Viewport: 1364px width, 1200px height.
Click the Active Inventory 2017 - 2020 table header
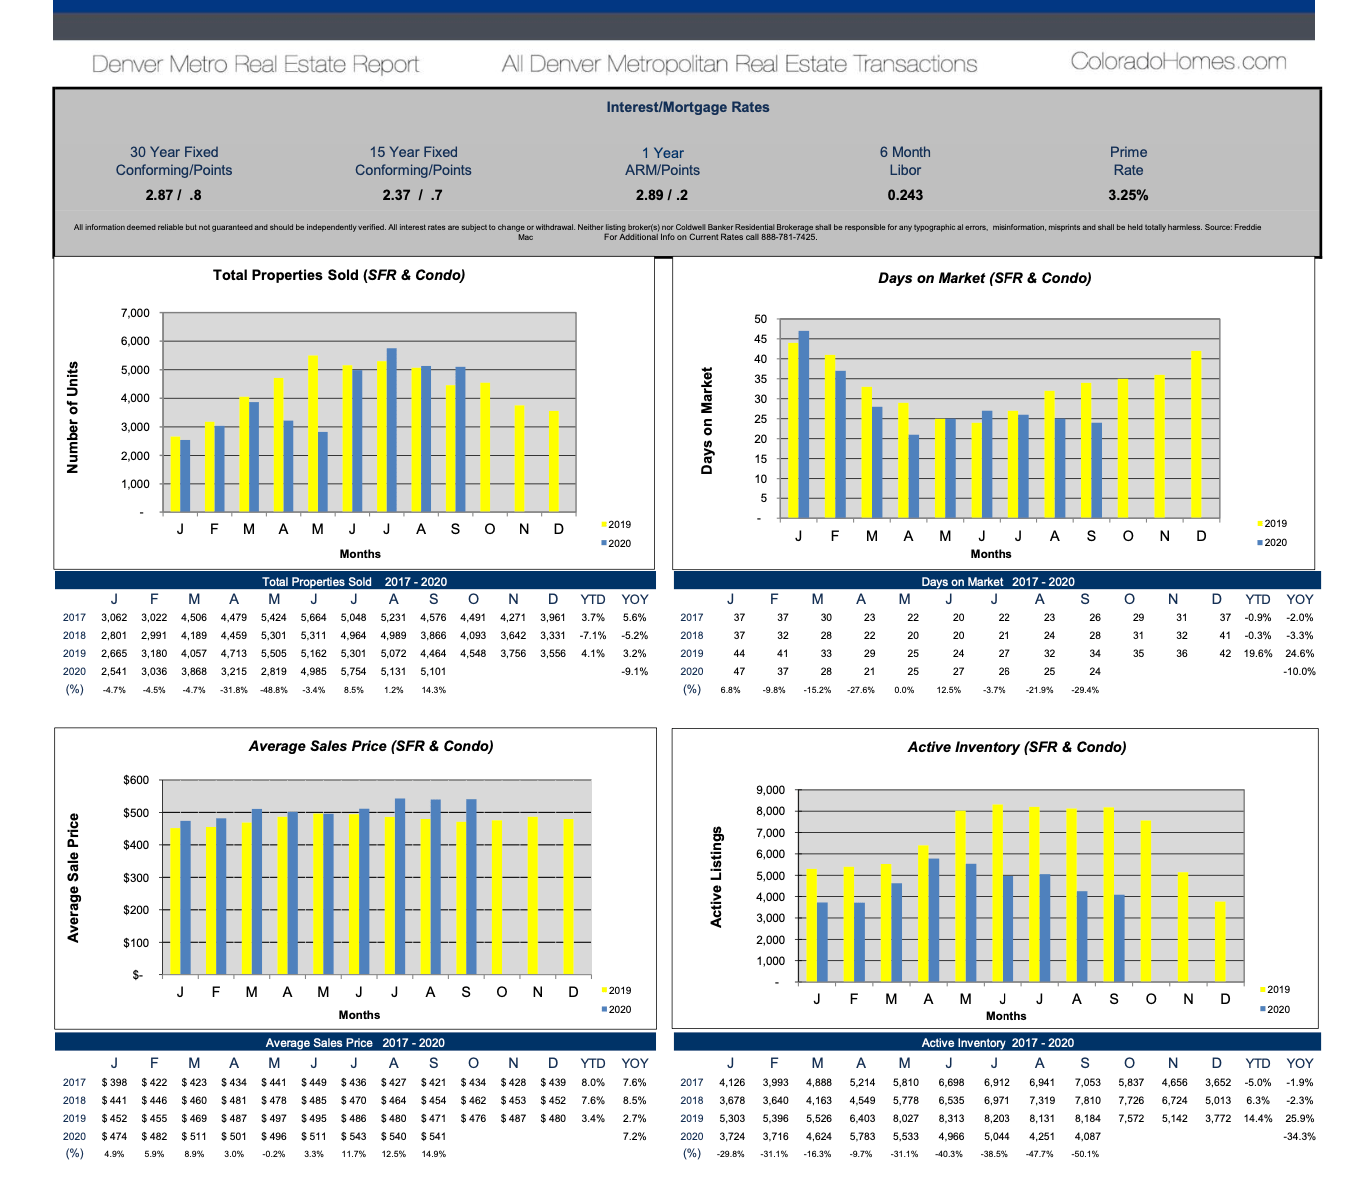(997, 1042)
